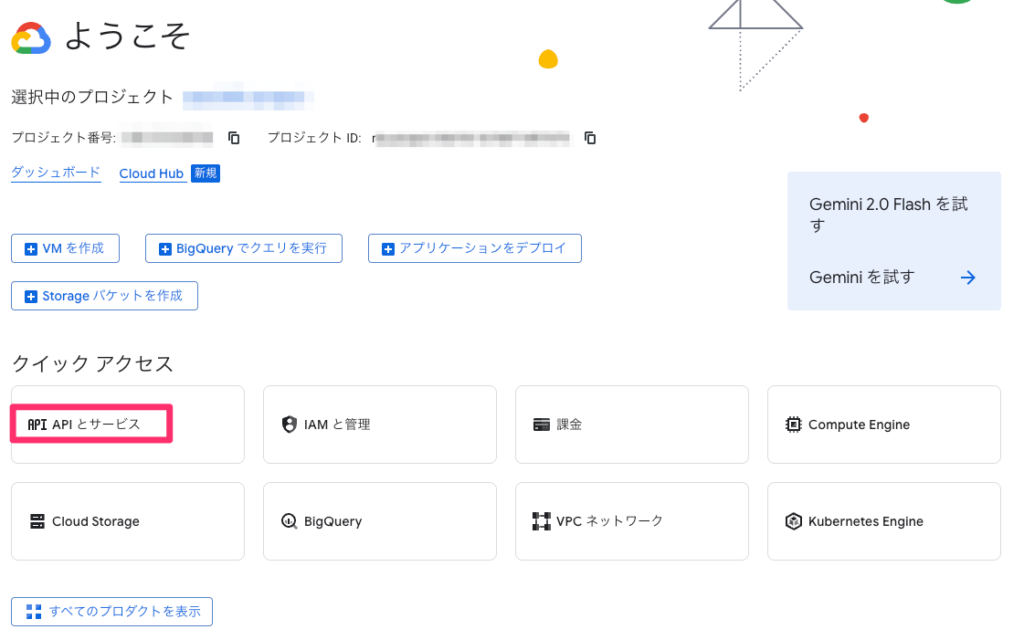Copy the project ID
The image size is (1024, 640).
point(590,138)
